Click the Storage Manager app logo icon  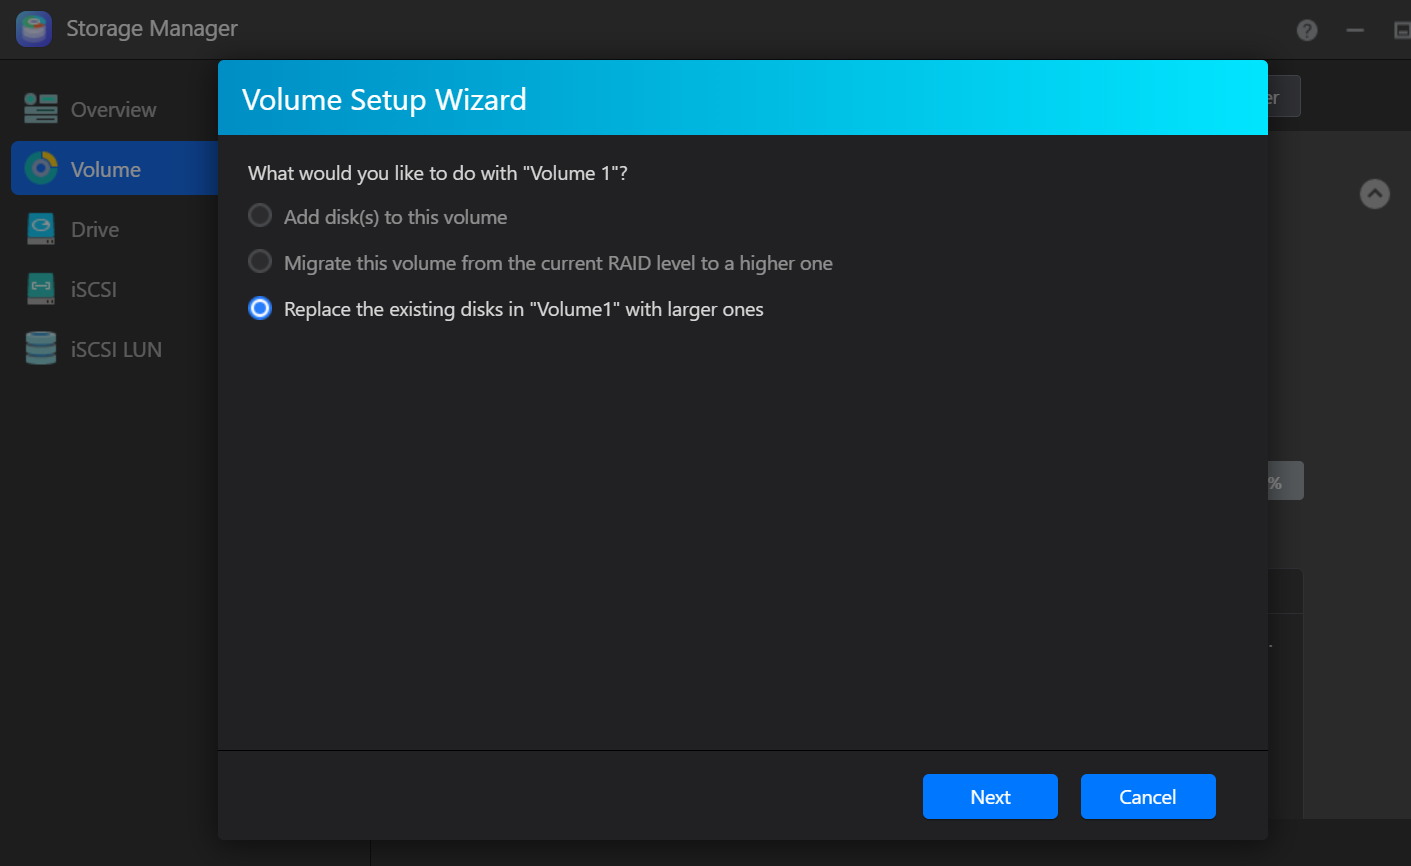33,29
